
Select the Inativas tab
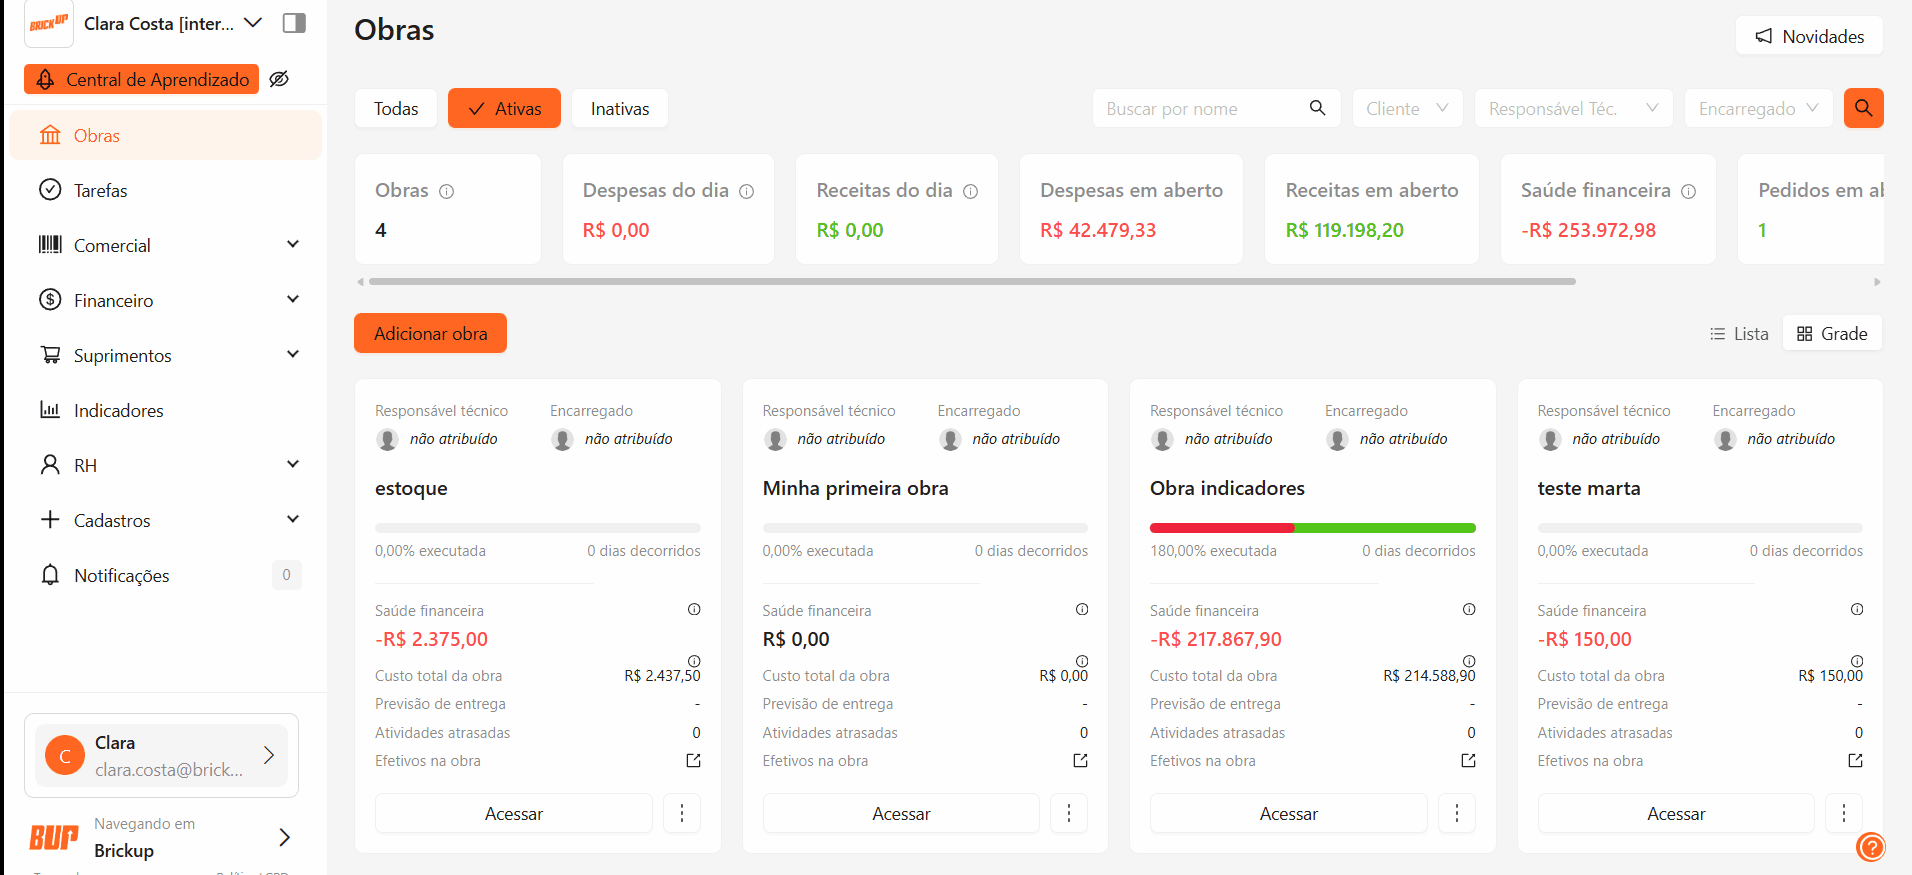(x=619, y=108)
